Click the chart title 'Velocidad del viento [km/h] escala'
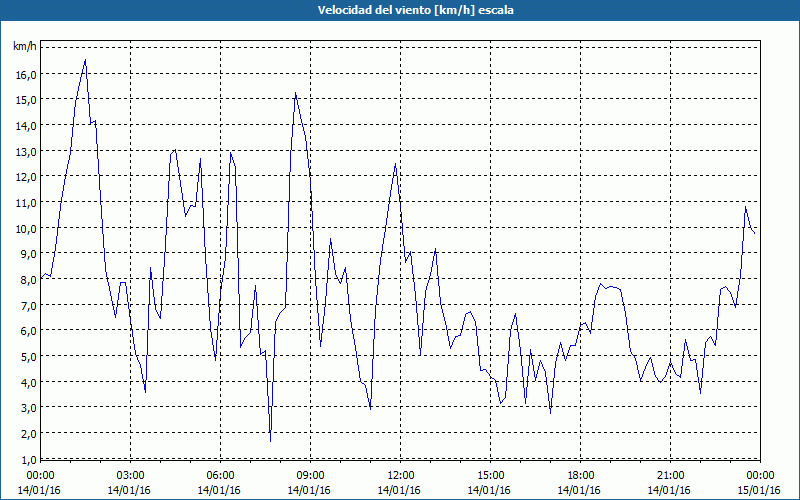Screen dimensions: 800x500 point(415,10)
